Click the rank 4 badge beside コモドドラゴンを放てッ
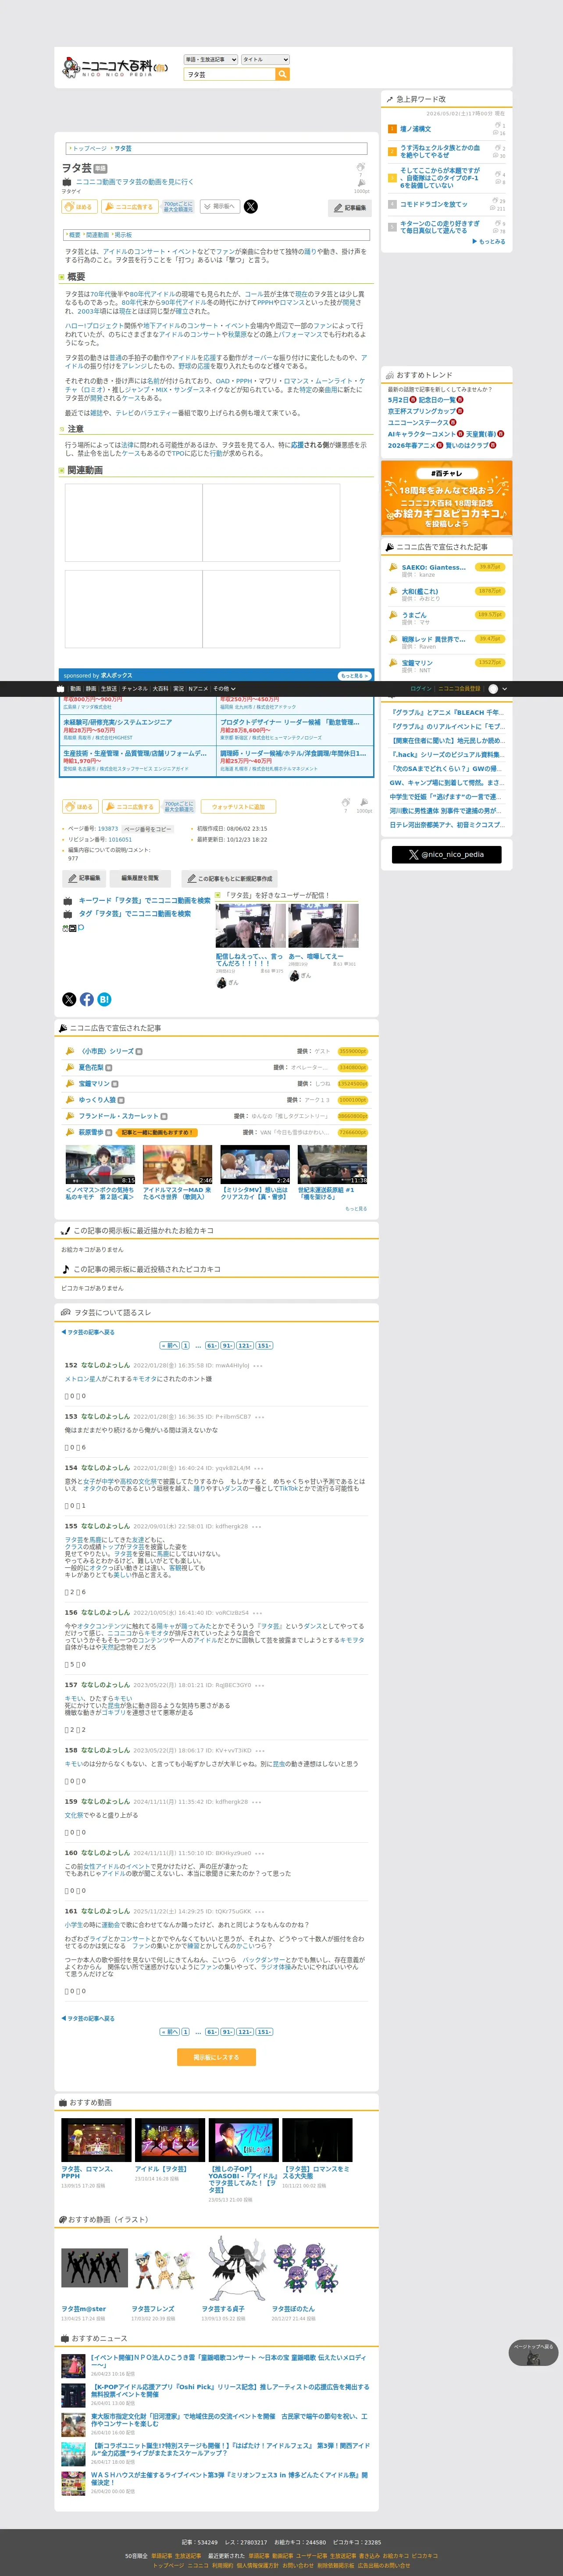 [x=392, y=204]
